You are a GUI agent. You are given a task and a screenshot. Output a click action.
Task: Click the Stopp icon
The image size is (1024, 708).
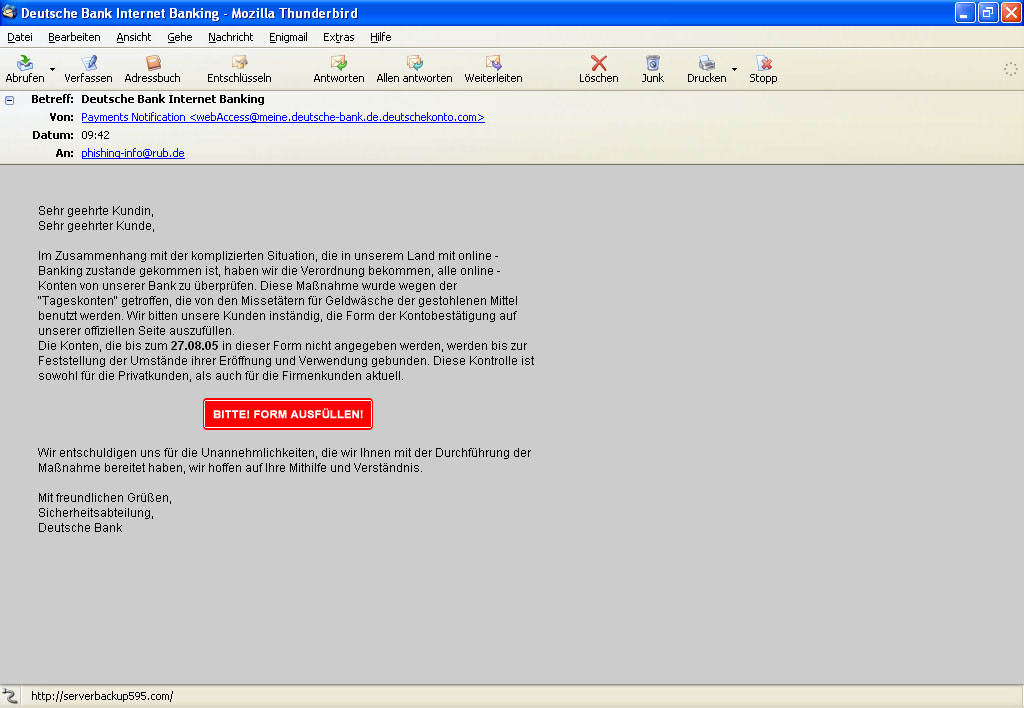[x=763, y=63]
